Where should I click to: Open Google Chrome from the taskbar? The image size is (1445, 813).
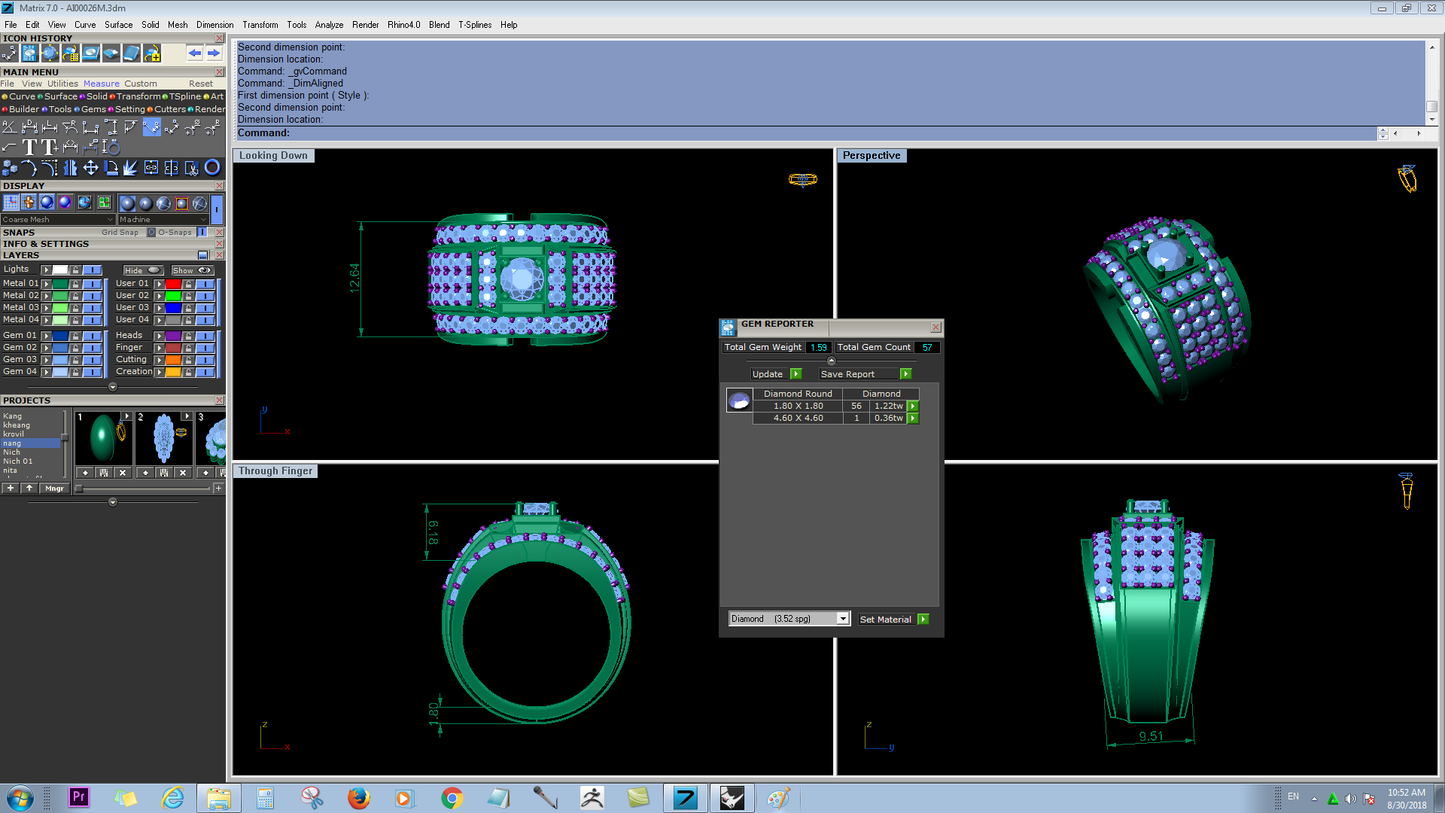click(452, 797)
